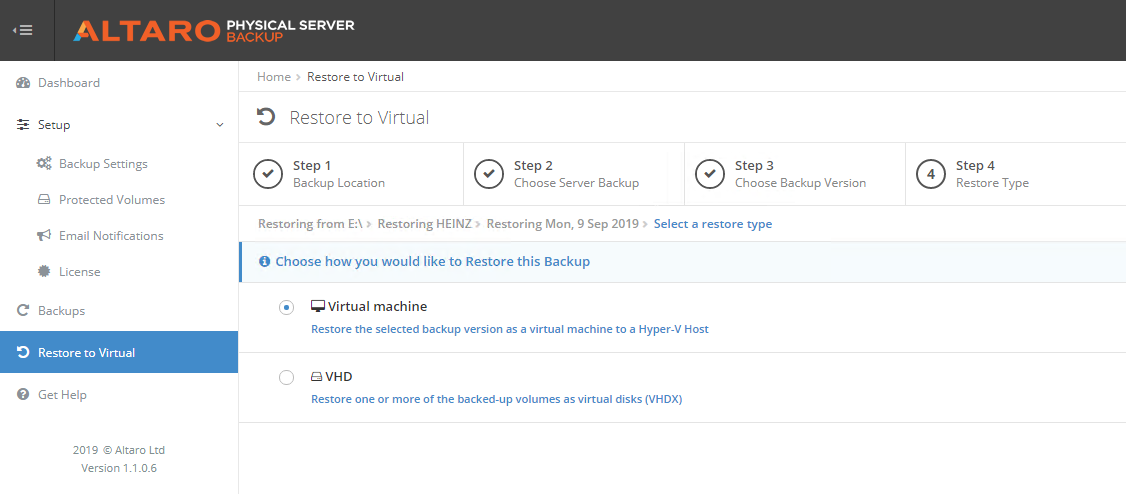The width and height of the screenshot is (1126, 494).
Task: Click the restore arrow icon beside page title
Action: pos(266,117)
